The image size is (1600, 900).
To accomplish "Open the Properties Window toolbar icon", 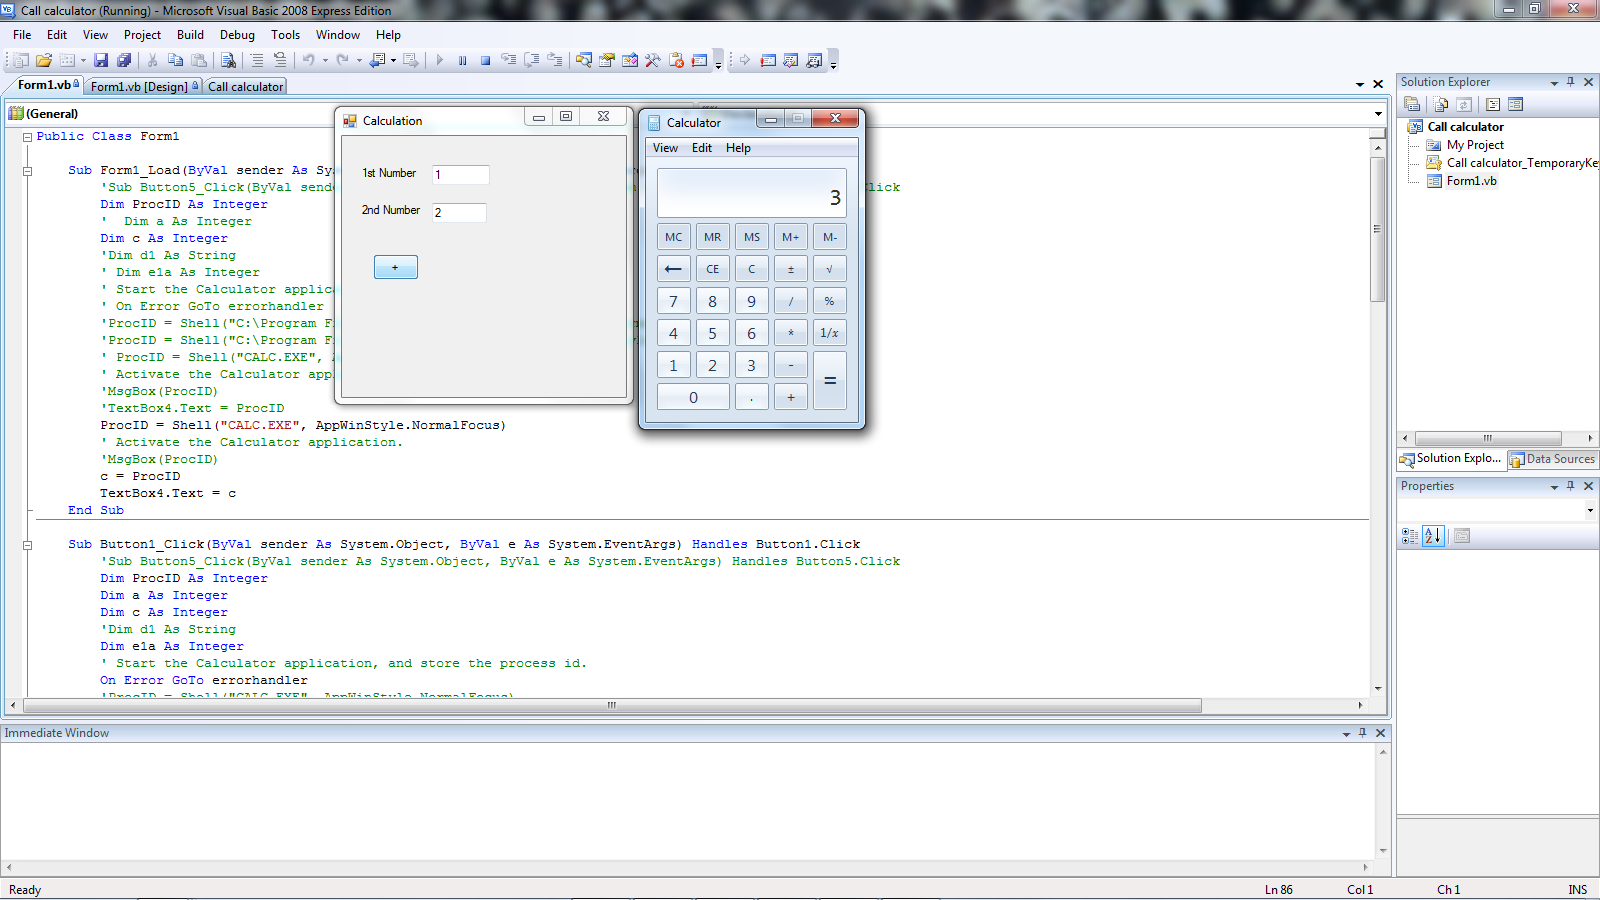I will pyautogui.click(x=607, y=61).
